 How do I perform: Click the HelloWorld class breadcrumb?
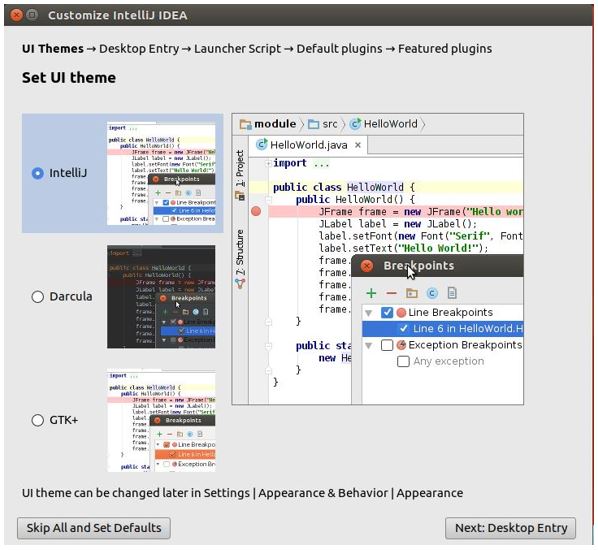383,124
